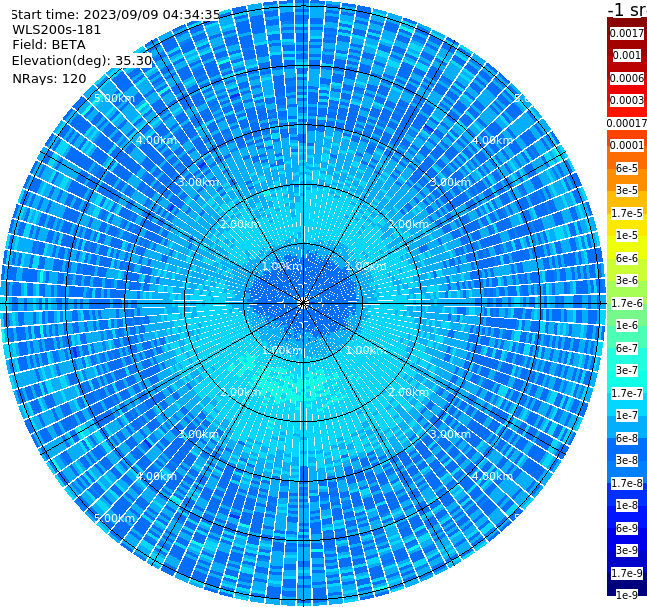Click the 1.7e-9 colorbar label

627,573
